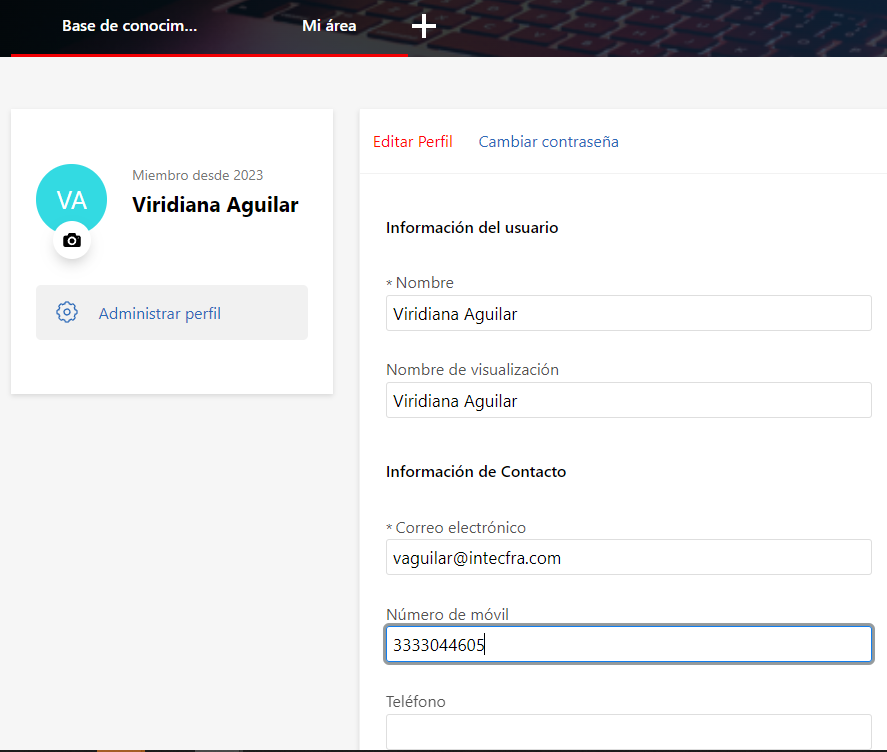The width and height of the screenshot is (887, 752).
Task: Click into the Correo electrónico field
Action: click(628, 558)
